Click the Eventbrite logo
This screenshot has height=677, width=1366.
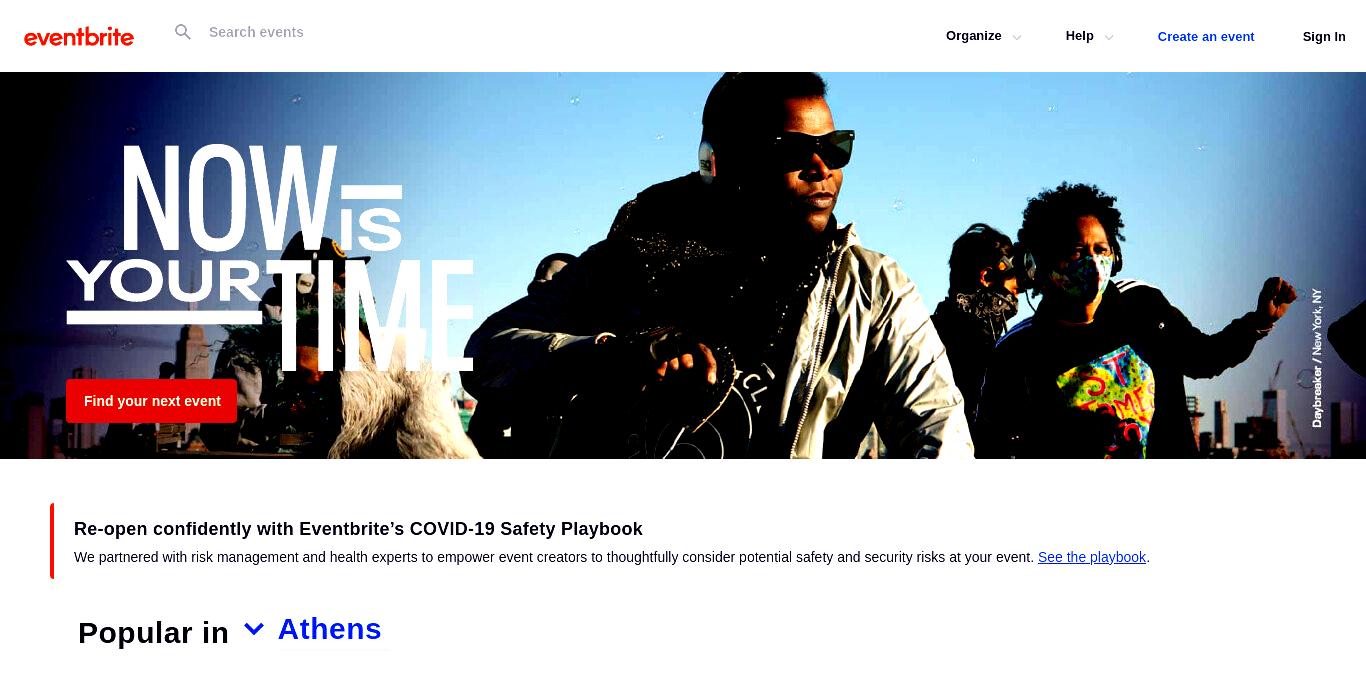coord(79,37)
